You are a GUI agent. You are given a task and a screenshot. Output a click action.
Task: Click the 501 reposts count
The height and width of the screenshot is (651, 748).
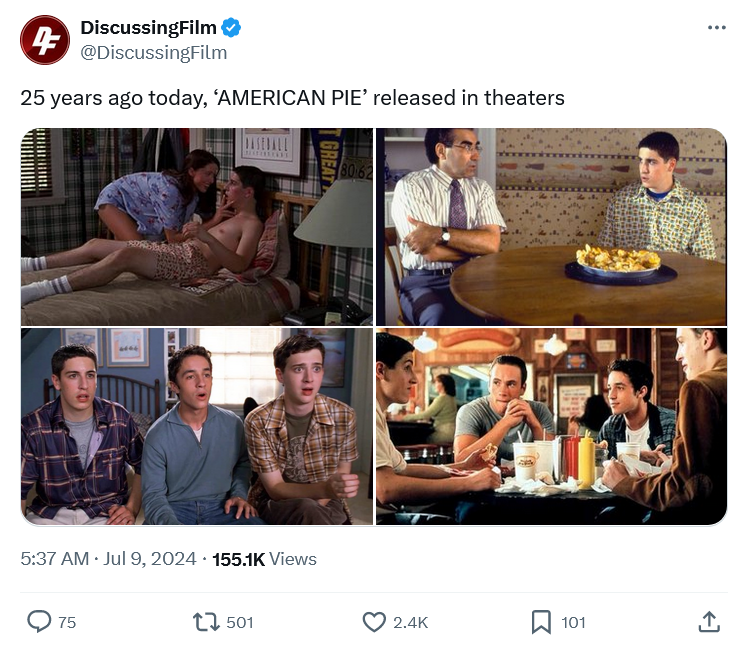[239, 622]
